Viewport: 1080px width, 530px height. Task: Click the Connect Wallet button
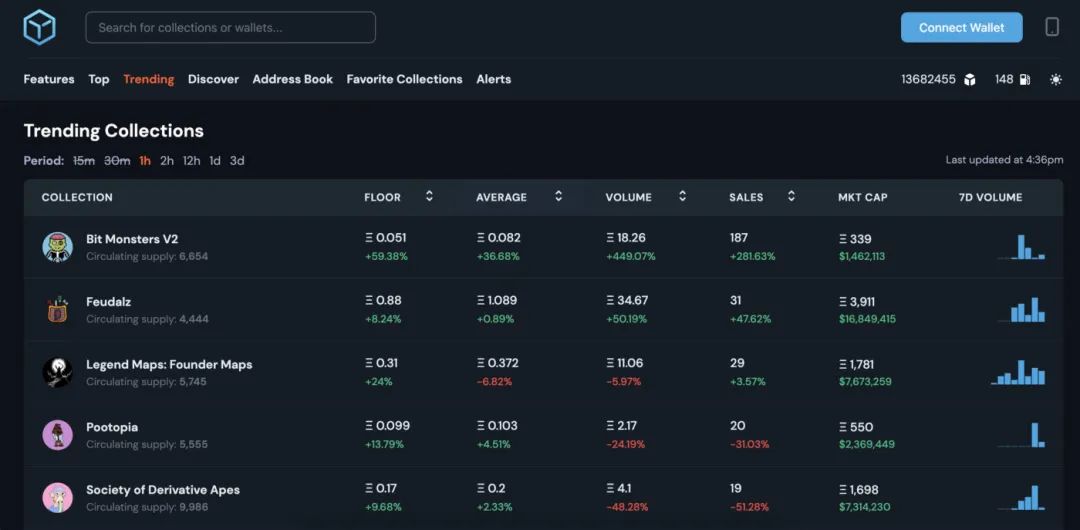pyautogui.click(x=962, y=28)
